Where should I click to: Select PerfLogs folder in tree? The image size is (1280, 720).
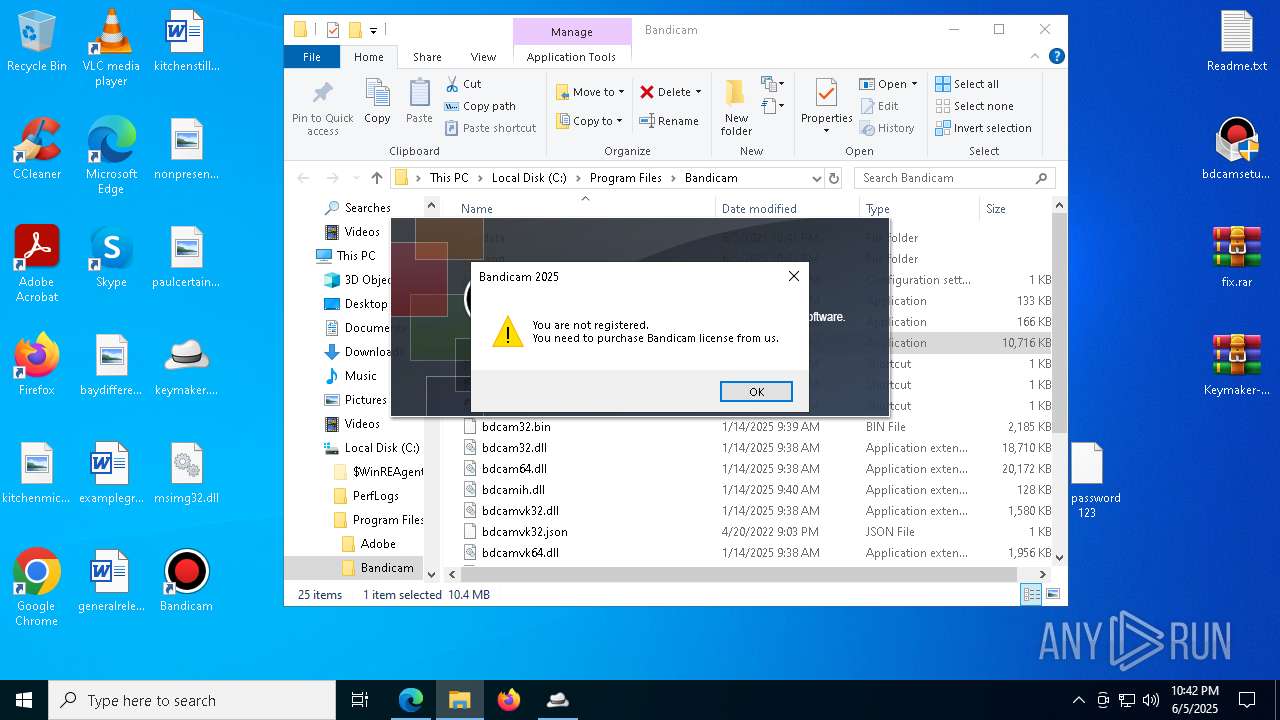click(375, 496)
